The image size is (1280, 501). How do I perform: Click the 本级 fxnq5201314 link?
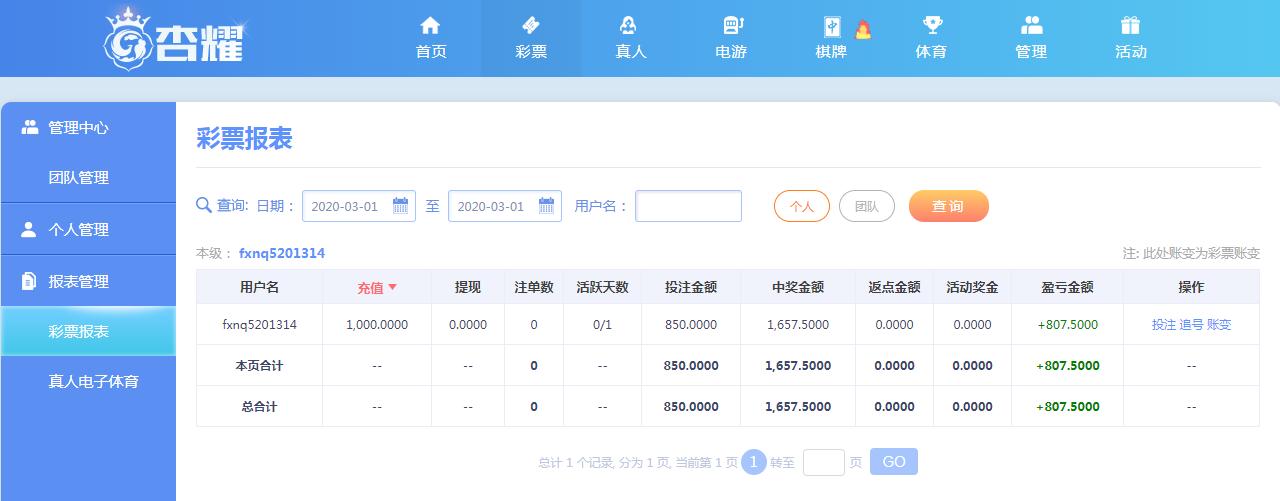[x=282, y=253]
